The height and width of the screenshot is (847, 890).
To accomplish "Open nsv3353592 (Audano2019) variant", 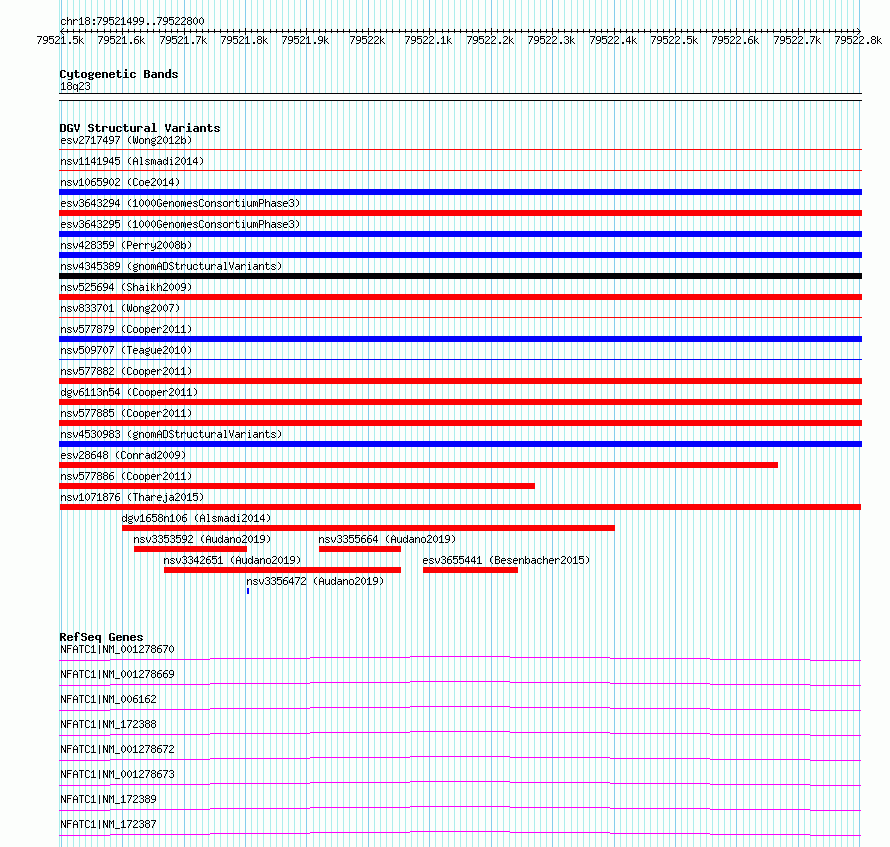I will (202, 539).
